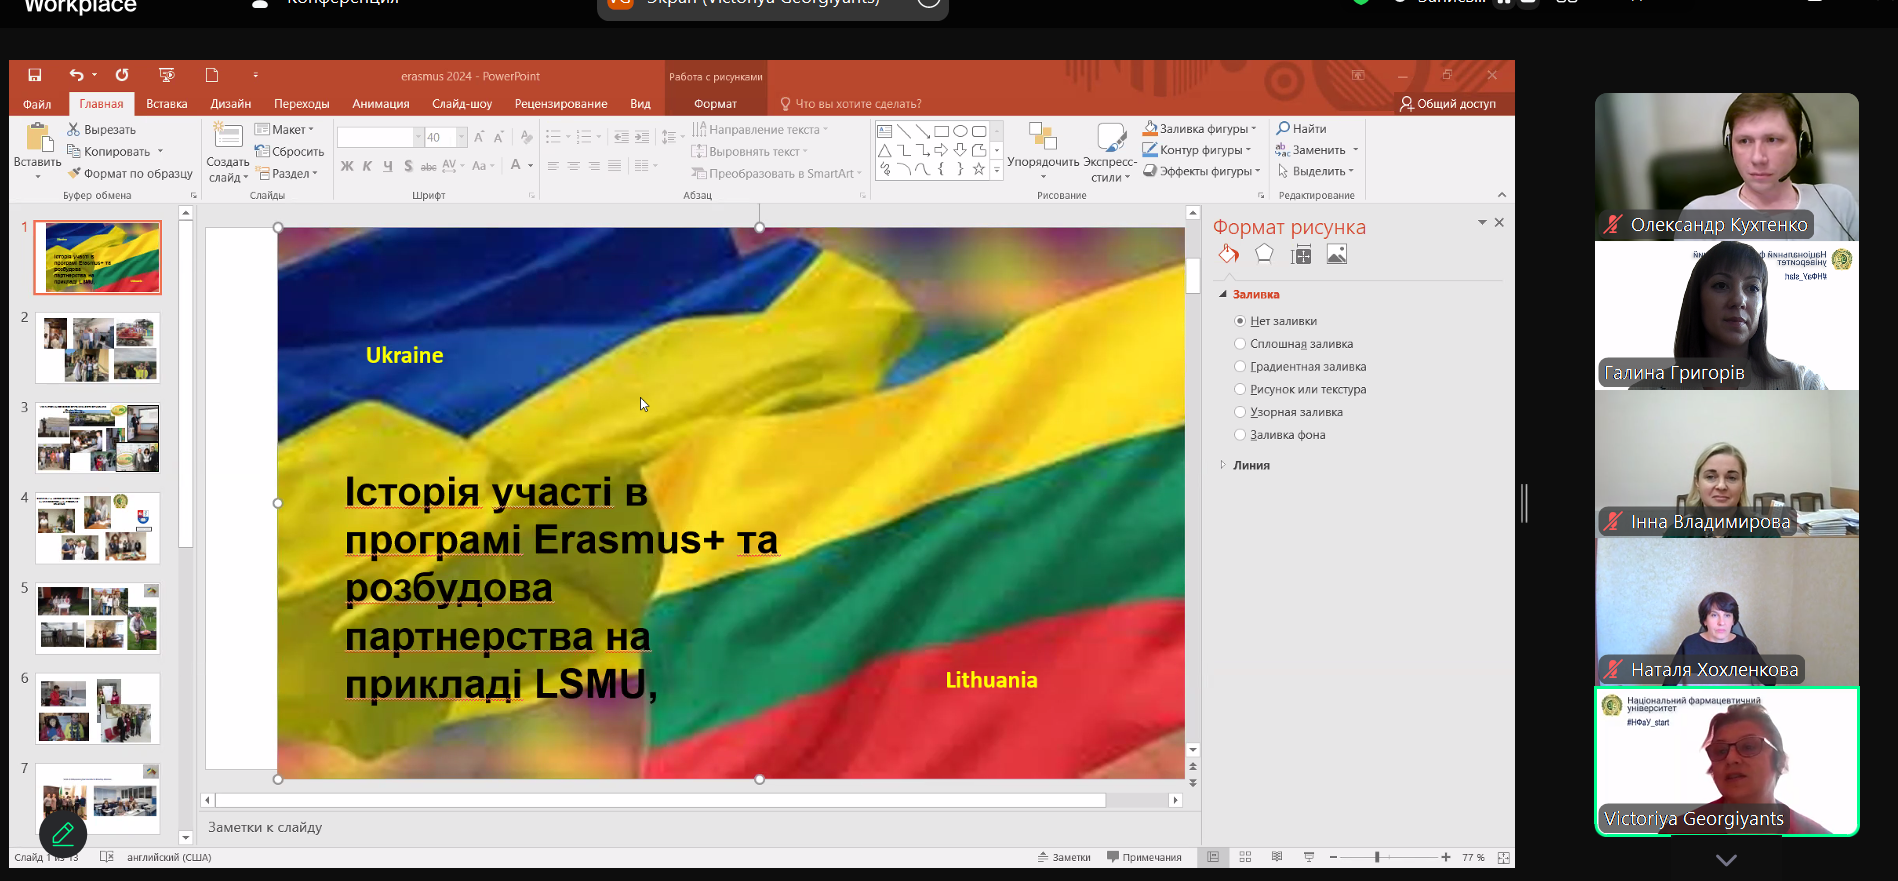The width and height of the screenshot is (1898, 881).
Task: Select Сплошная заливка radio option
Action: tap(1240, 344)
